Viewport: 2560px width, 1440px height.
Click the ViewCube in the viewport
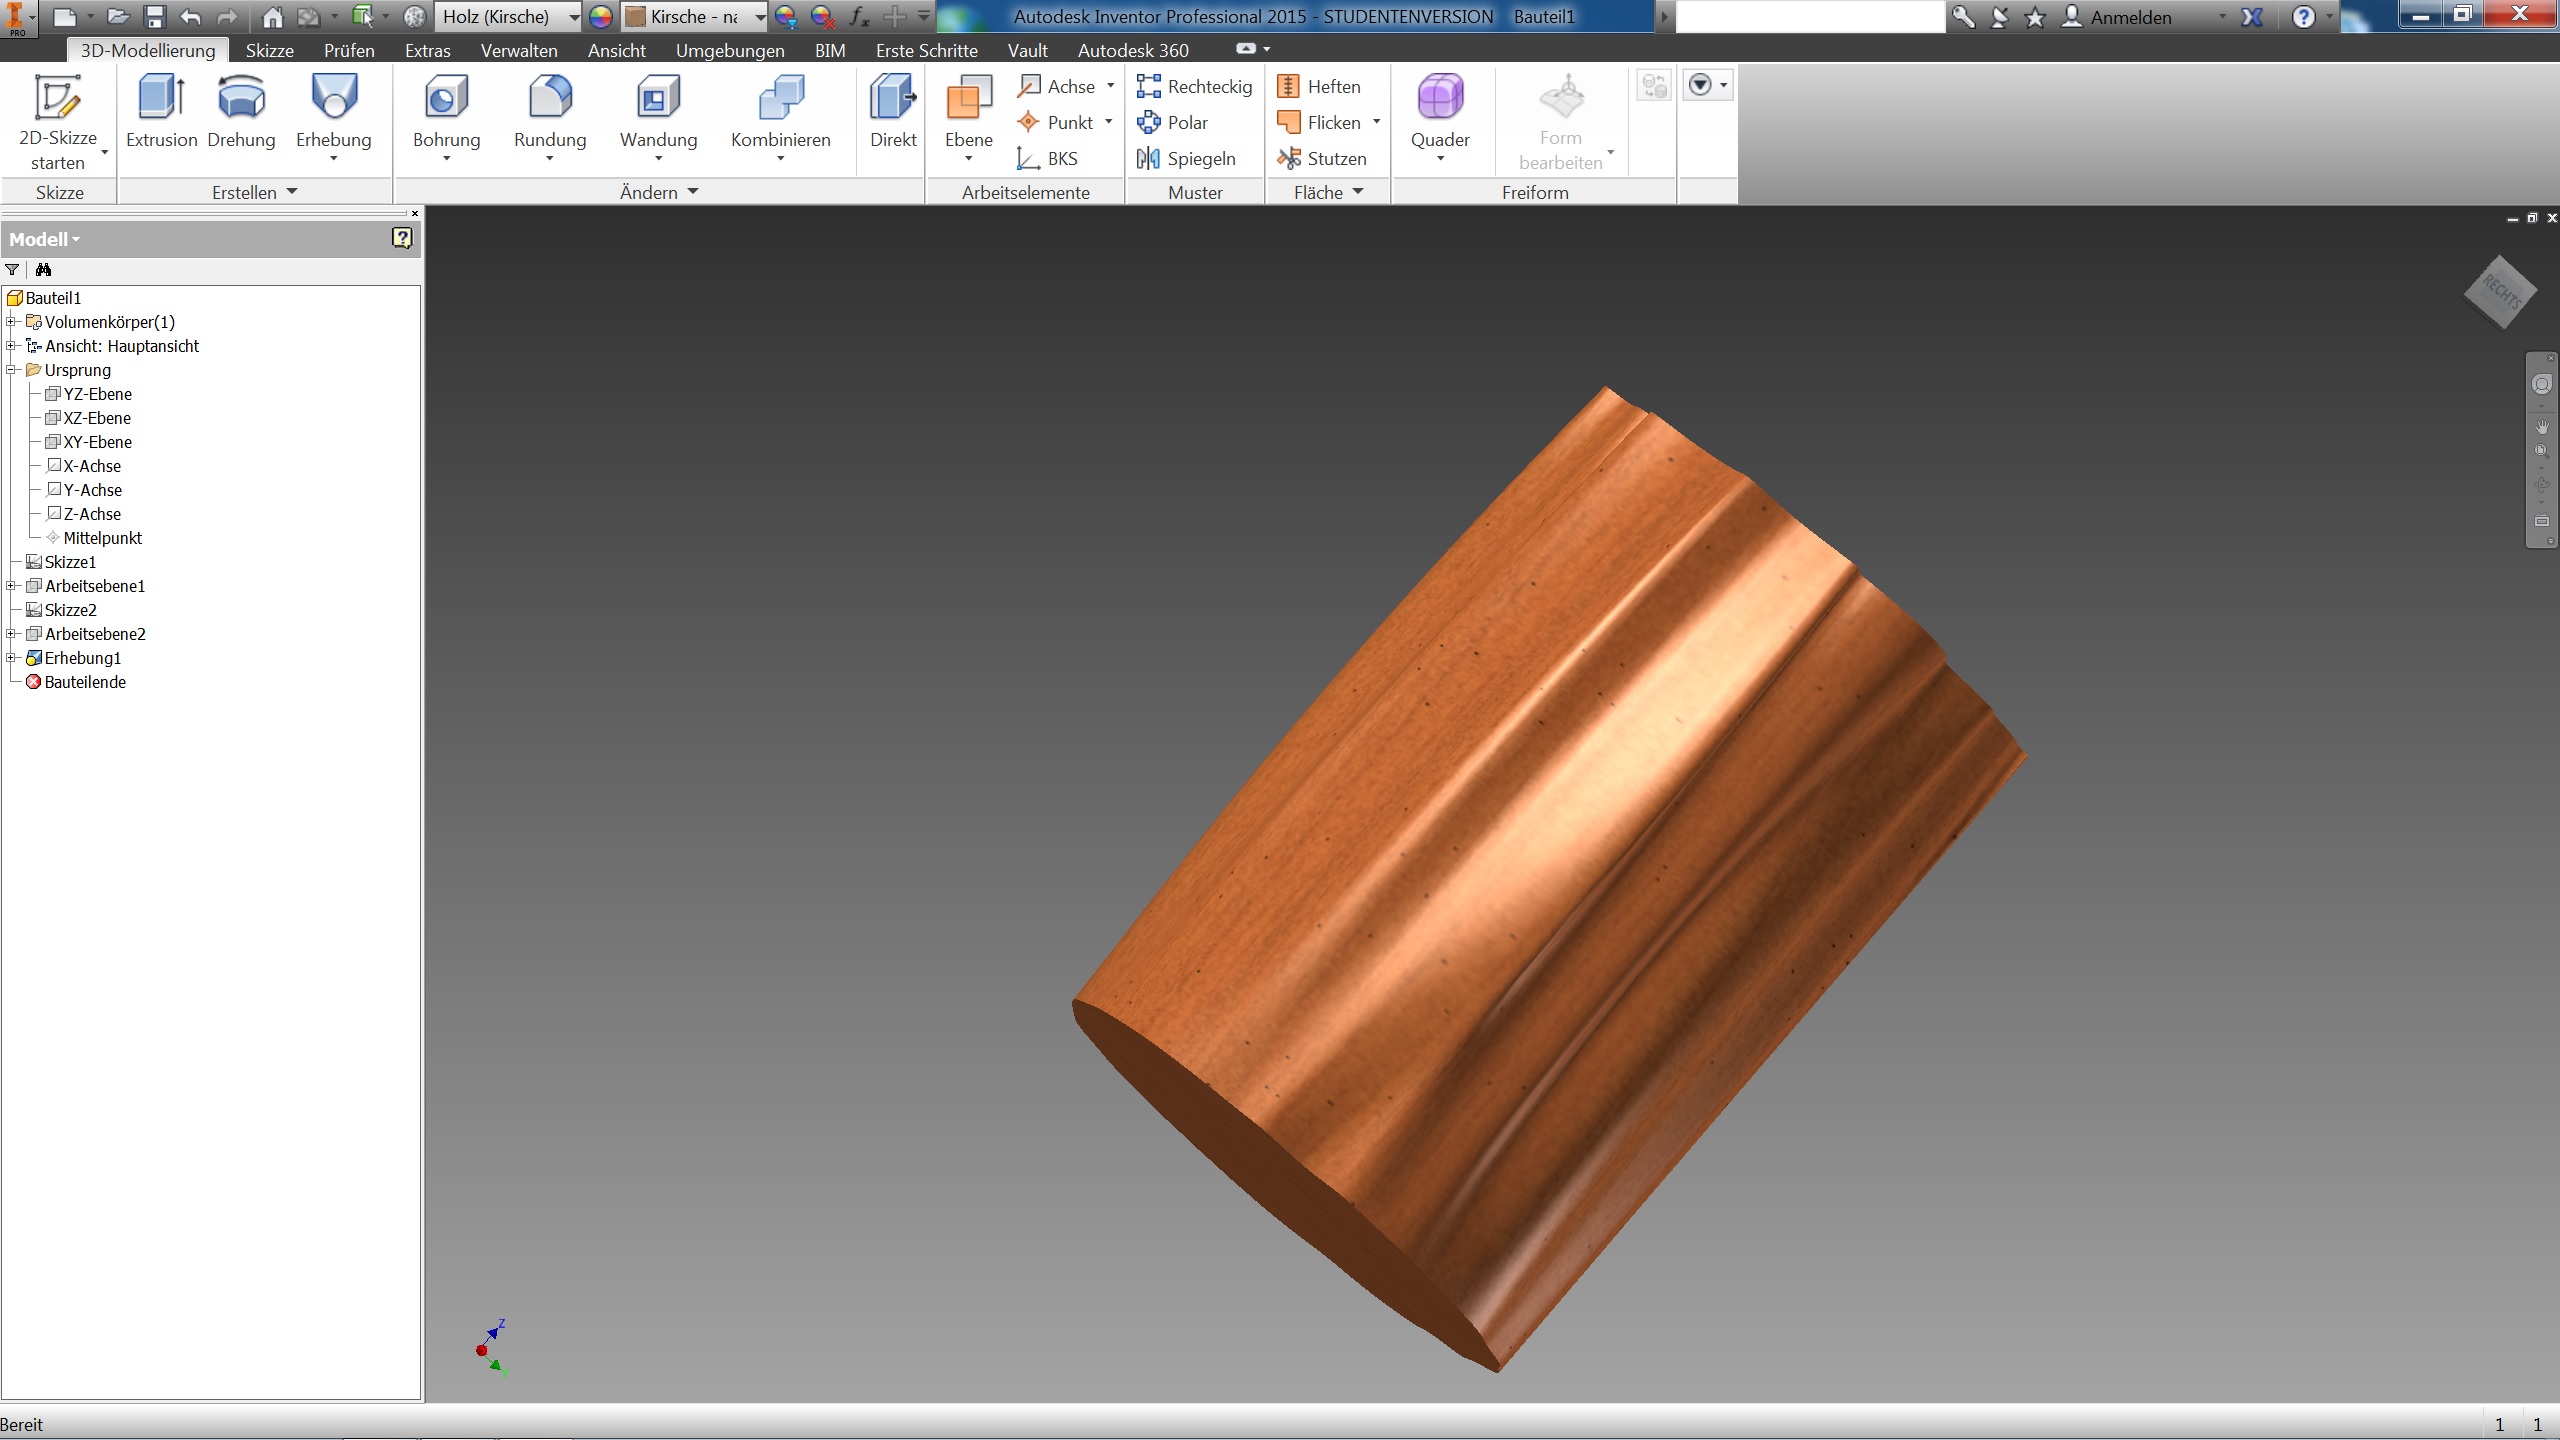(x=2500, y=292)
